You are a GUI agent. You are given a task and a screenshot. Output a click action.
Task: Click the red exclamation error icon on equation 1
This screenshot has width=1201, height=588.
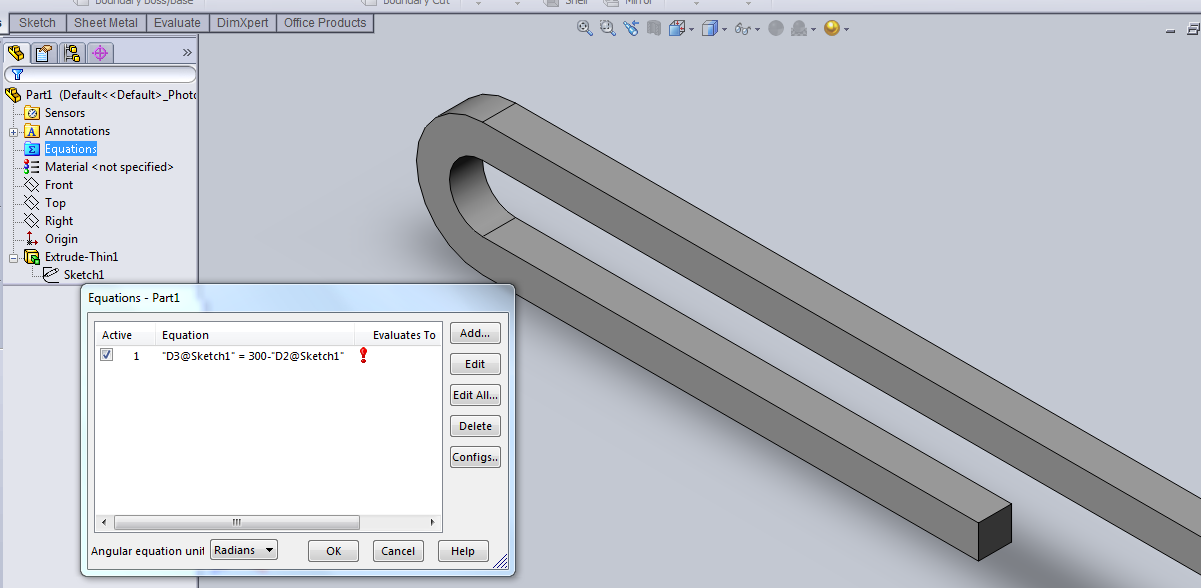[363, 355]
